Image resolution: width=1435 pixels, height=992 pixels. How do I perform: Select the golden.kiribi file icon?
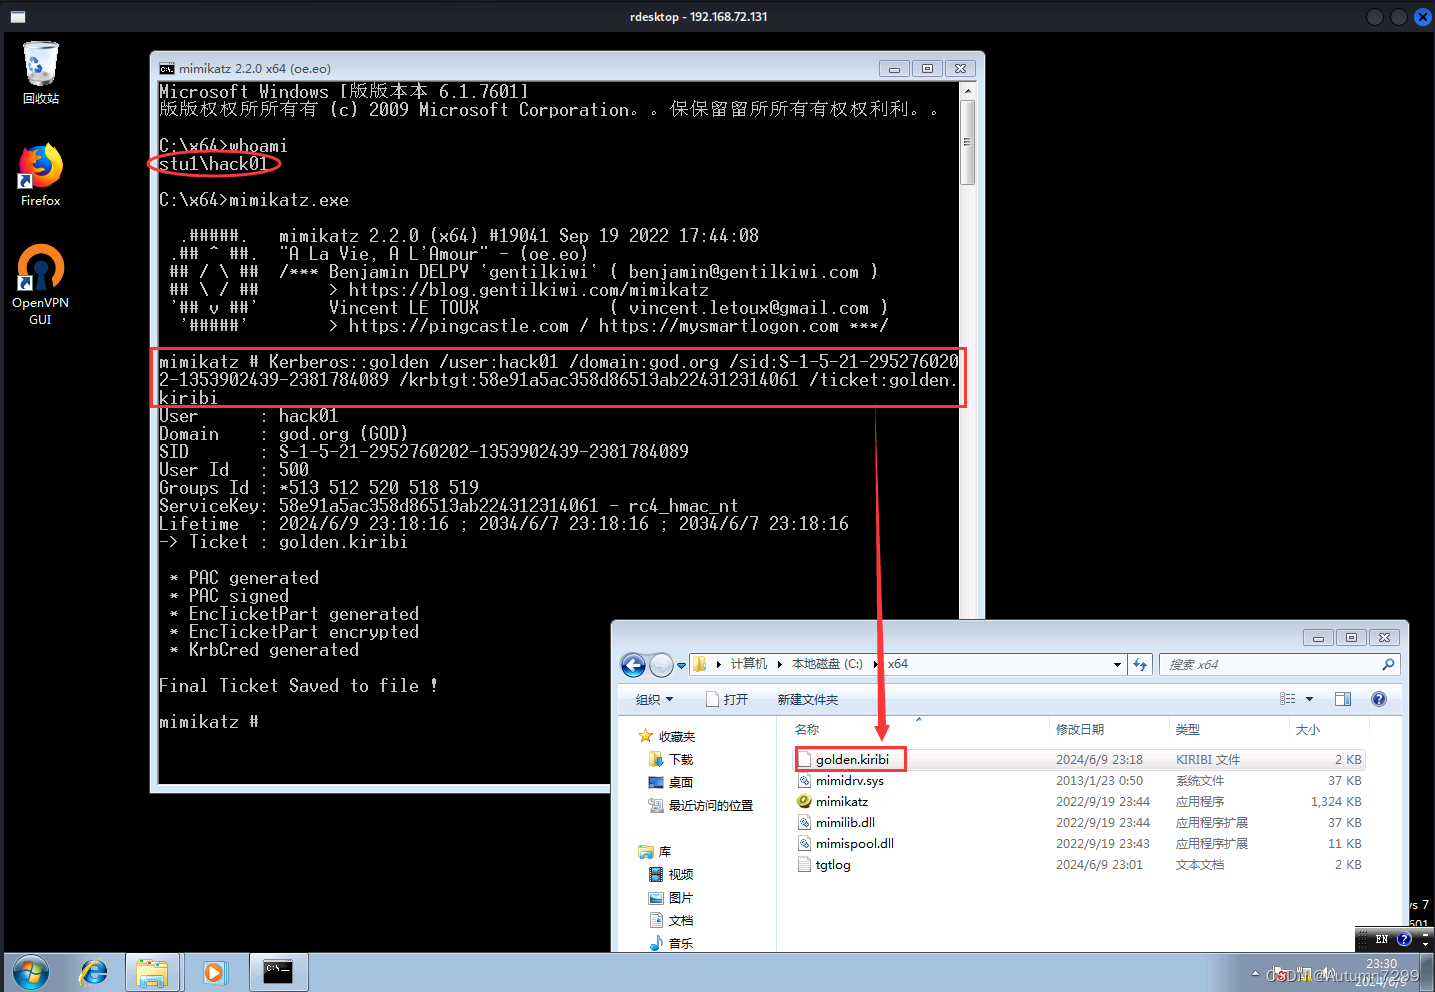pyautogui.click(x=804, y=759)
